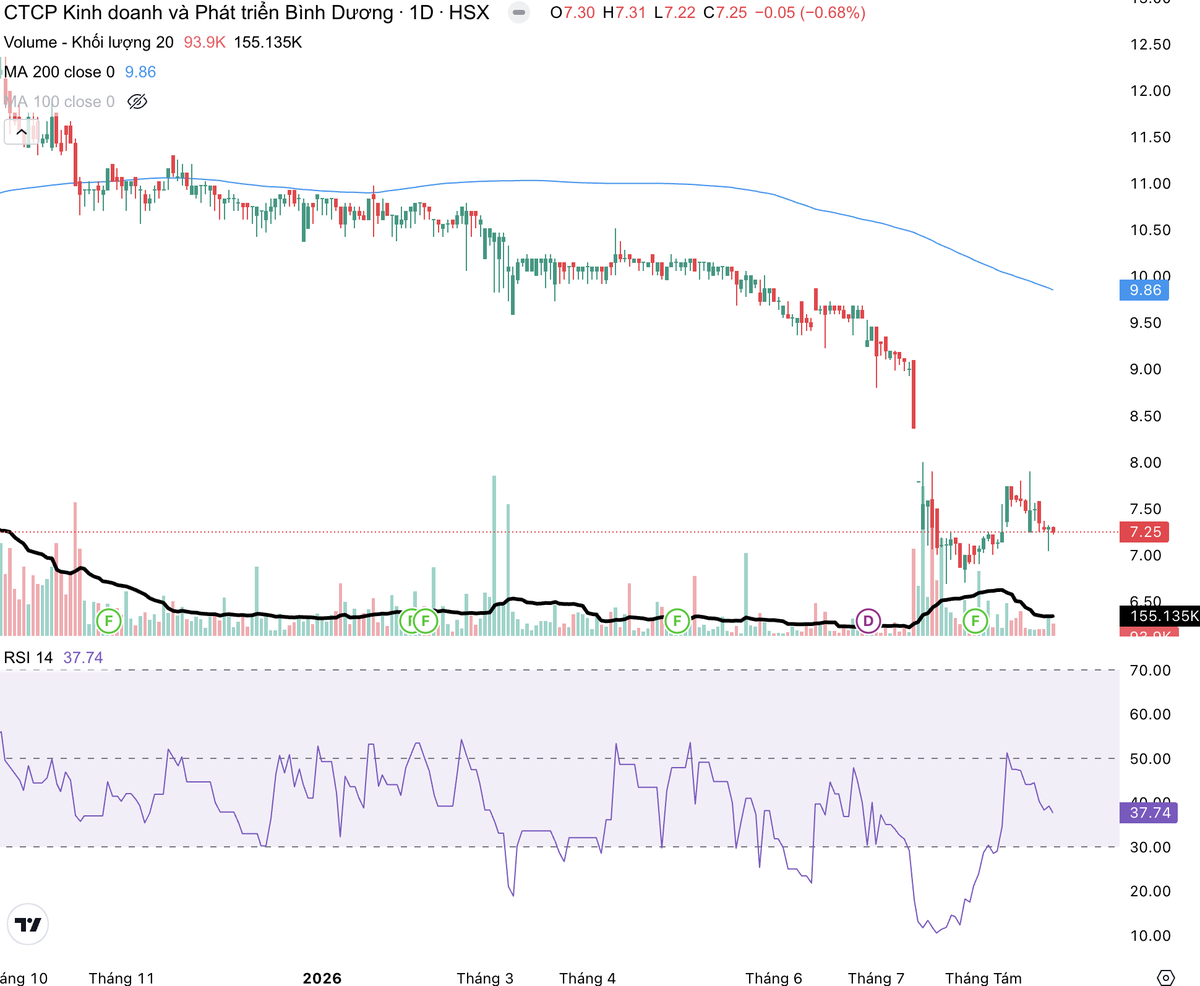Click the change value −0.05 (−0.68%)
The height and width of the screenshot is (986, 1200).
(811, 13)
